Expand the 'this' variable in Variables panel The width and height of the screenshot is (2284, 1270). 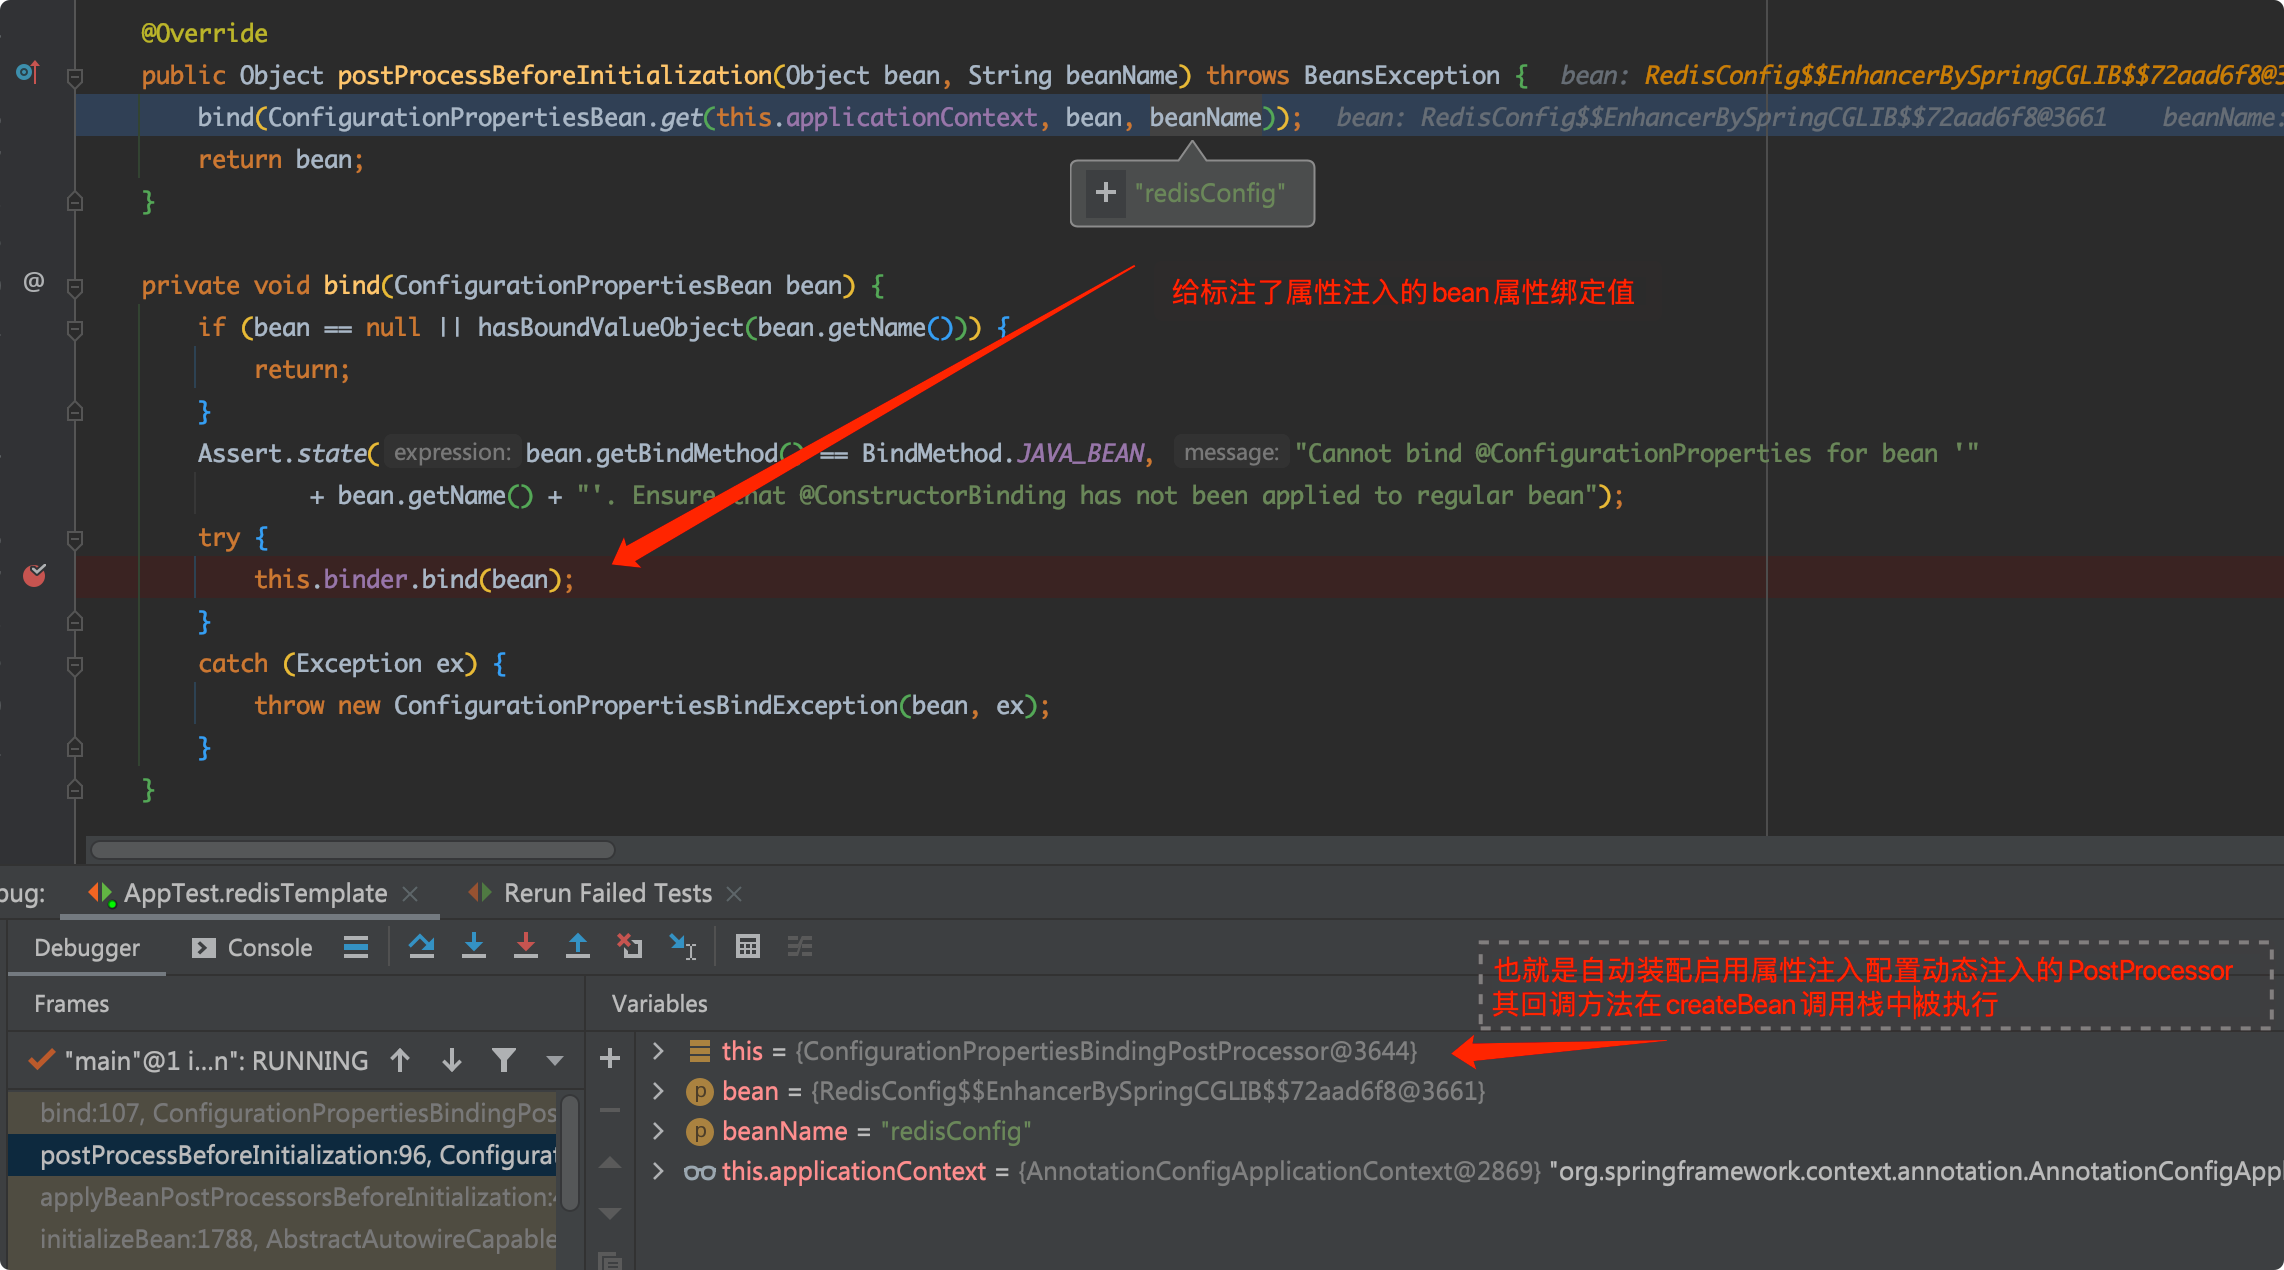(x=657, y=1051)
